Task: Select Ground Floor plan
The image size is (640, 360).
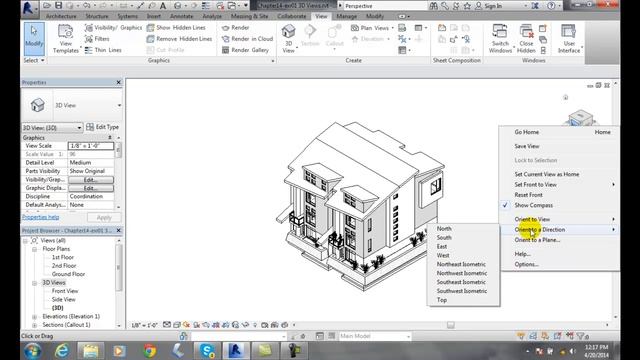Action: (x=68, y=274)
